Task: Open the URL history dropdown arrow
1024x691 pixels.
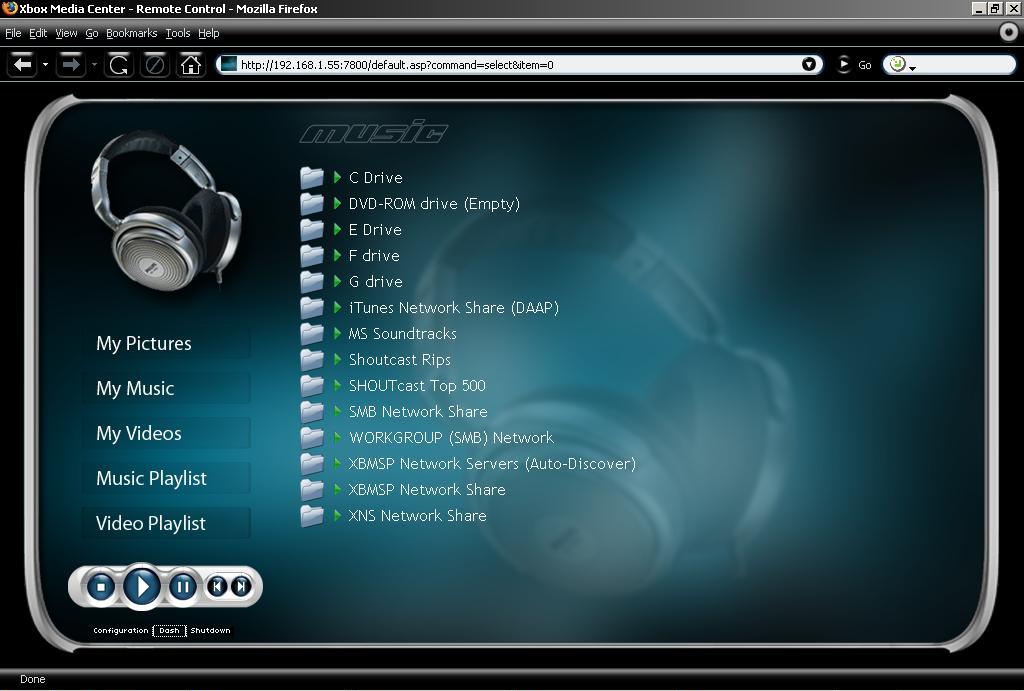Action: pos(808,64)
